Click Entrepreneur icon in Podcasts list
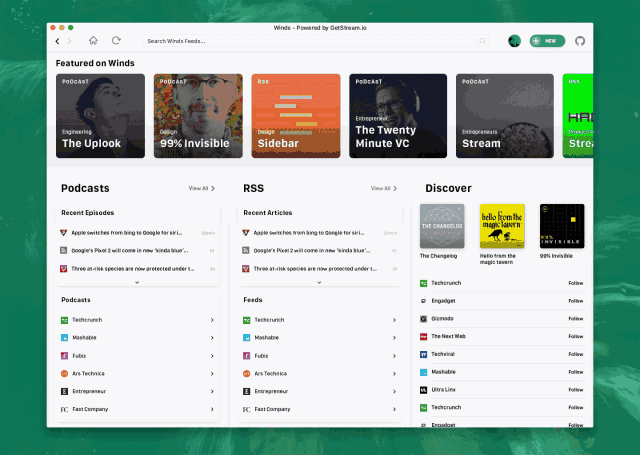640x455 pixels. [64, 391]
